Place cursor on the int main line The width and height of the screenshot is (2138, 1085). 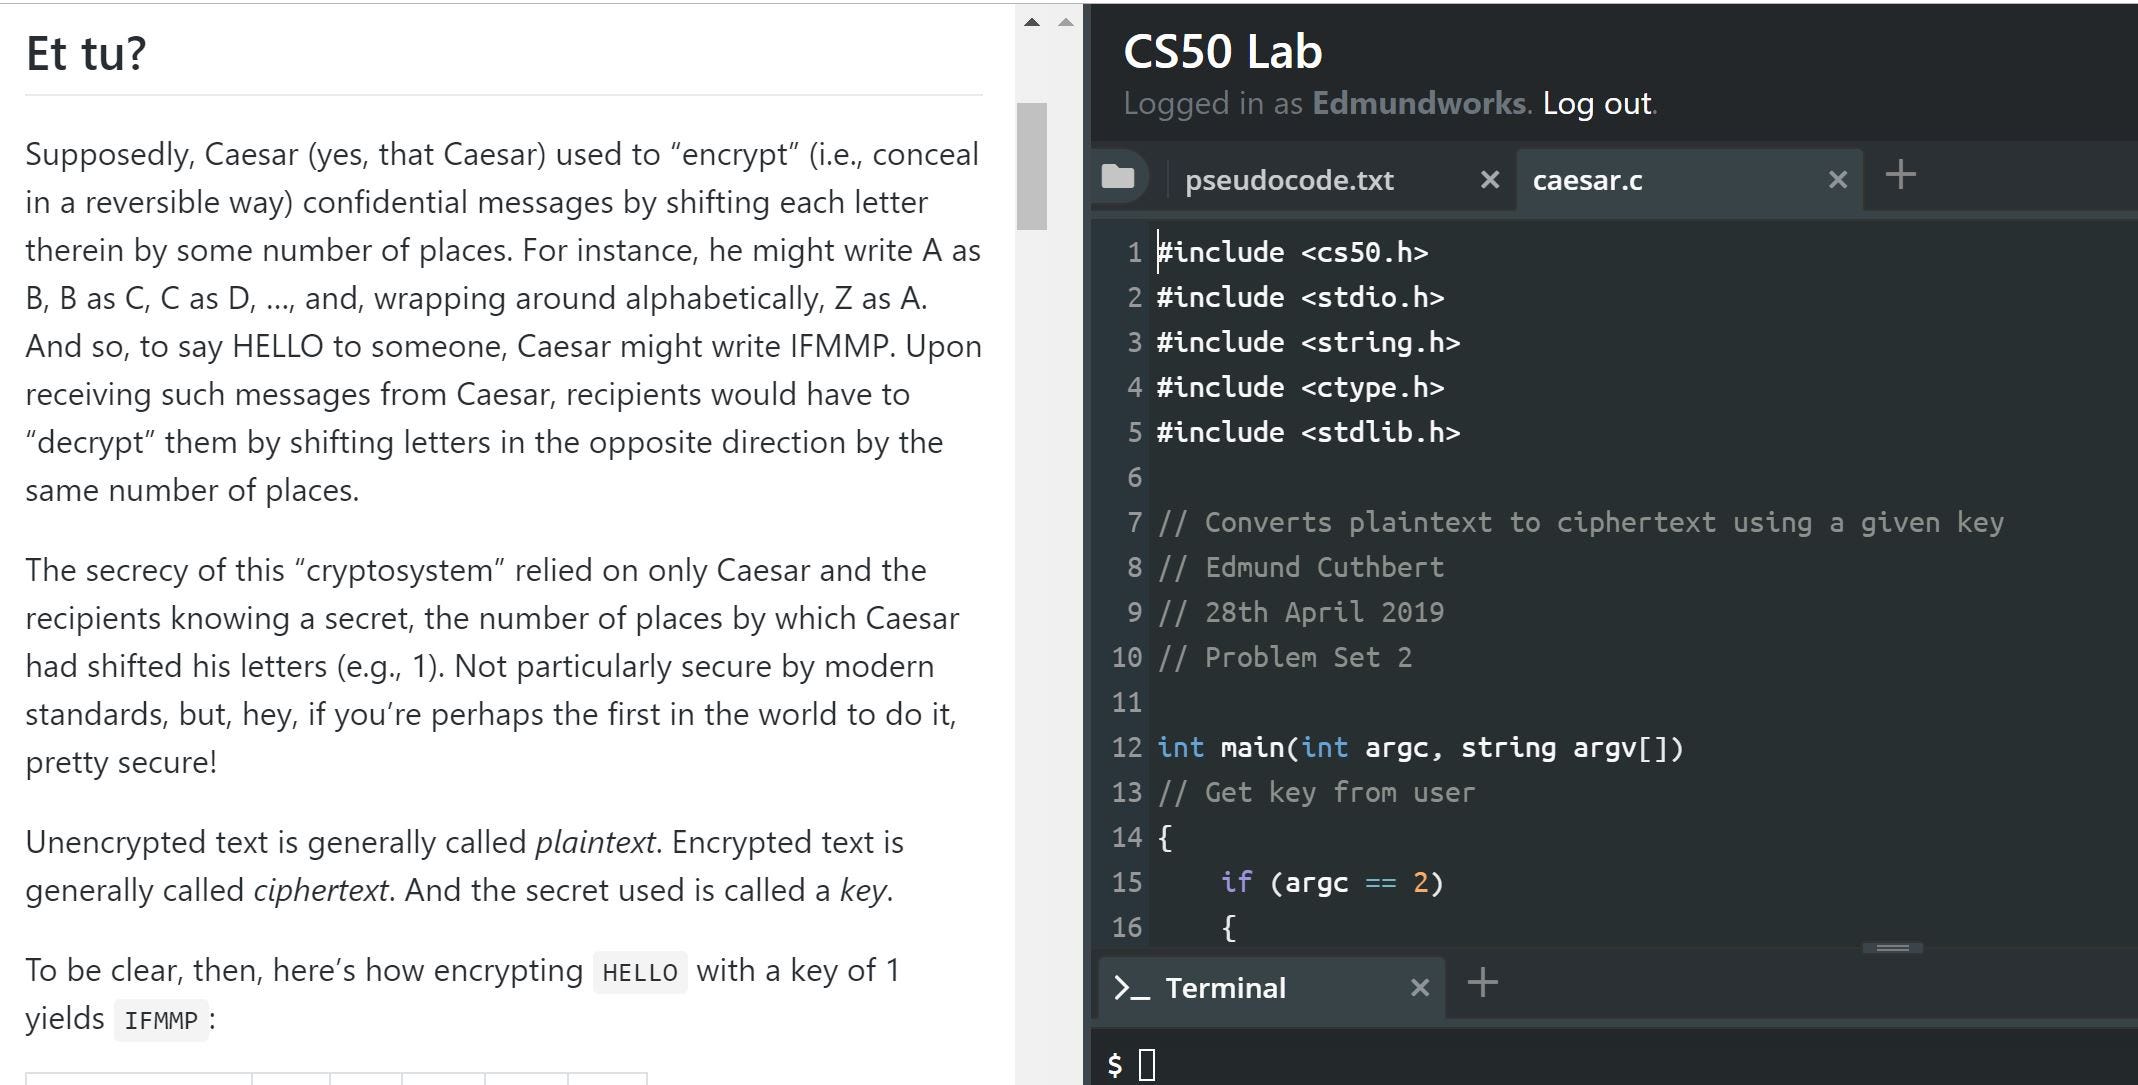pyautogui.click(x=1420, y=747)
